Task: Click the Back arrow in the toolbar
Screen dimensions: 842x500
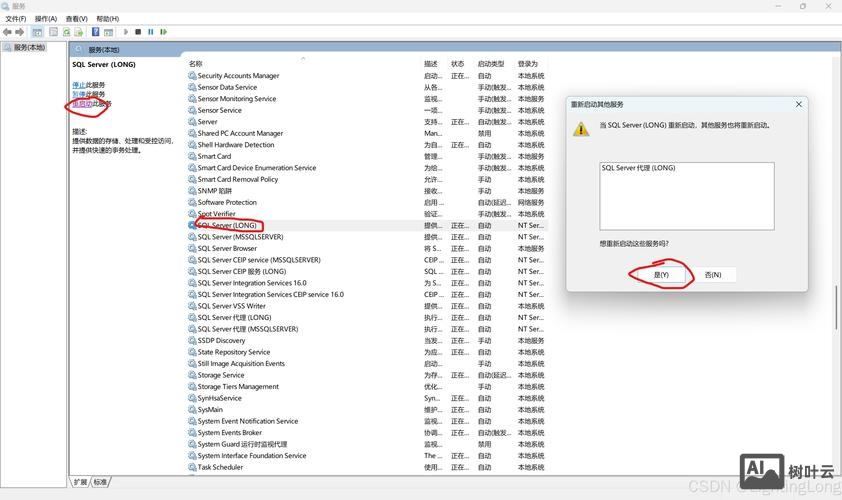Action: pos(7,32)
